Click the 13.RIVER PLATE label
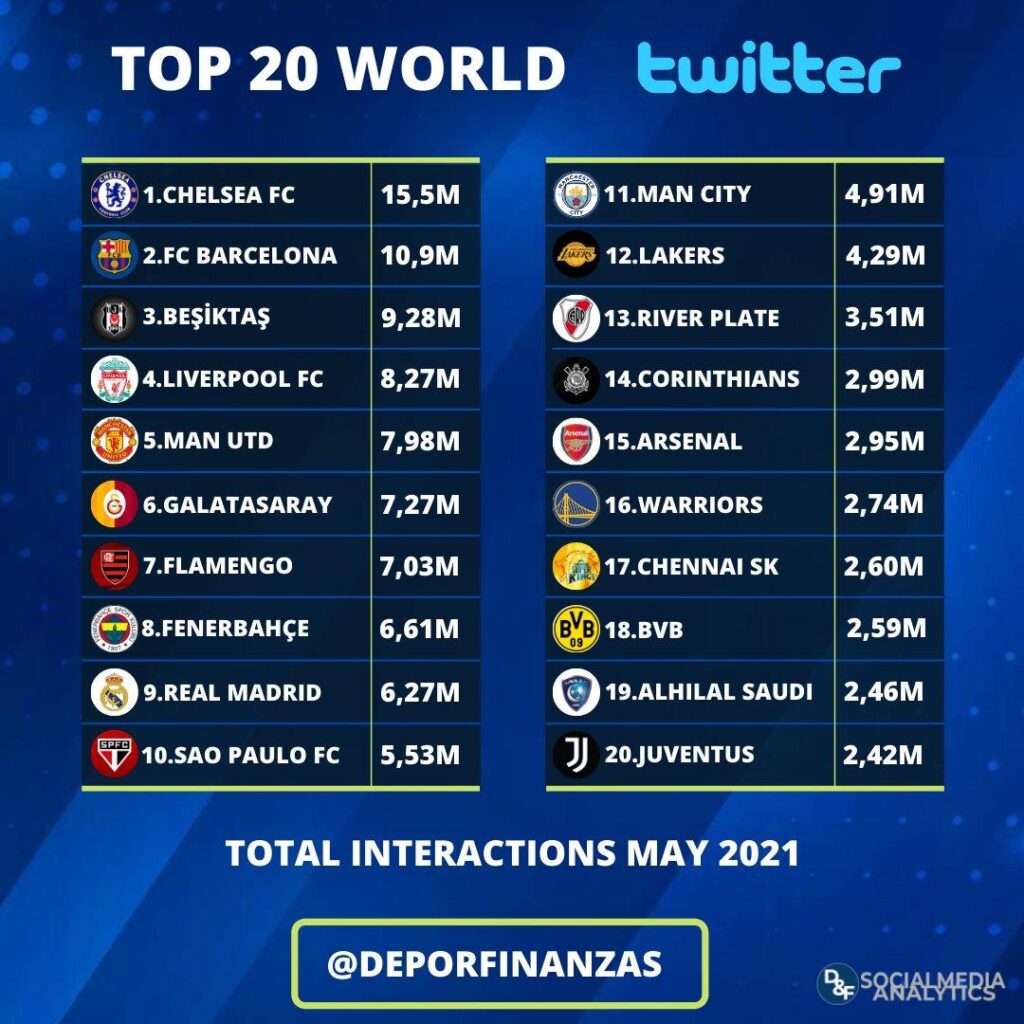This screenshot has height=1024, width=1024. (x=692, y=318)
